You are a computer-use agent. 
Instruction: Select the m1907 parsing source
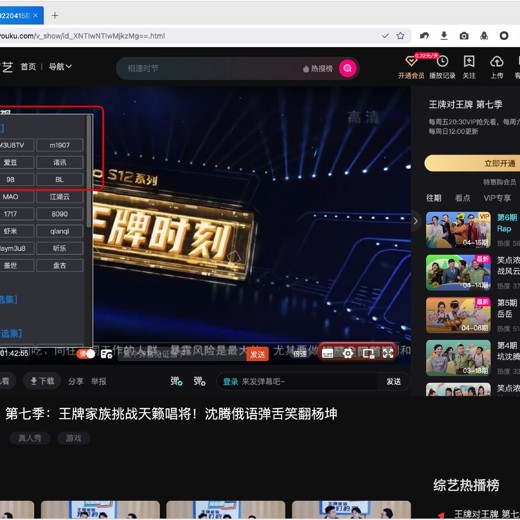(x=60, y=145)
